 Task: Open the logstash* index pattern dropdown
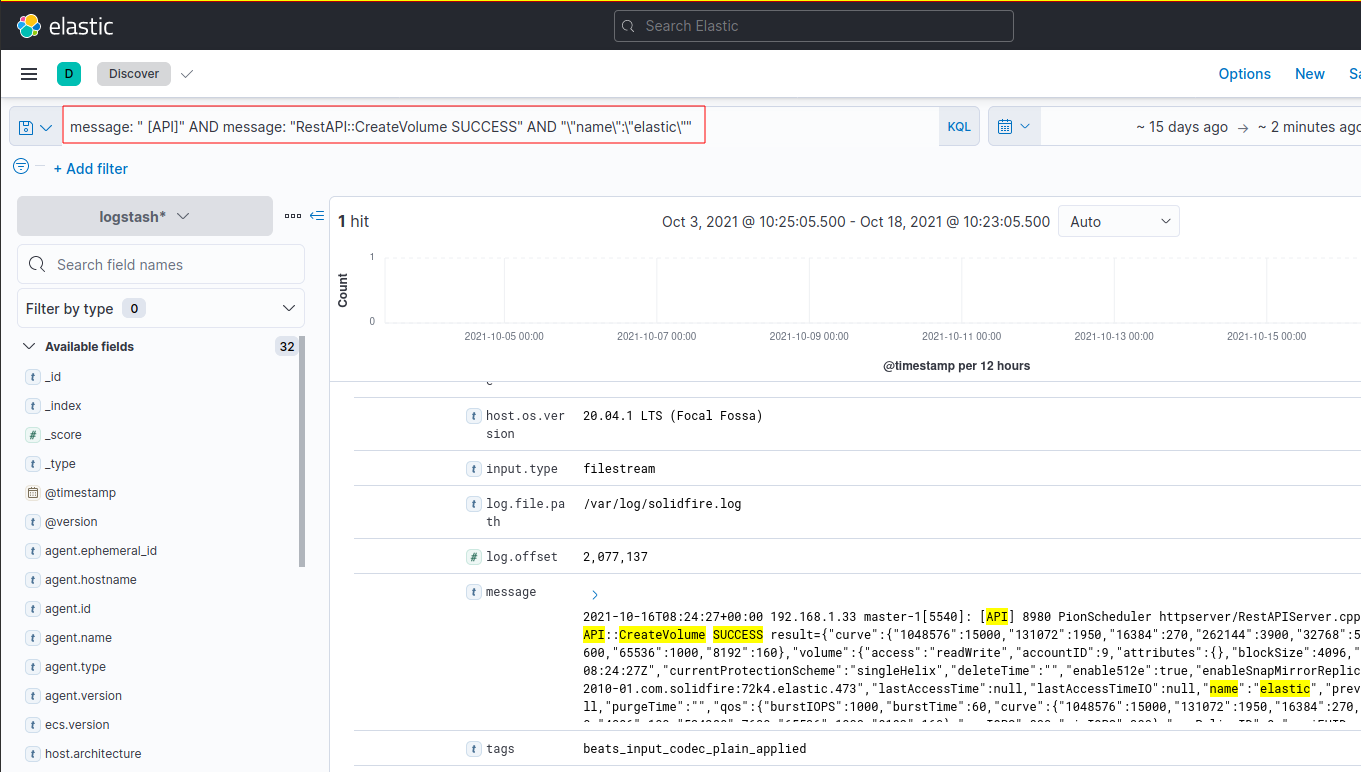point(145,216)
